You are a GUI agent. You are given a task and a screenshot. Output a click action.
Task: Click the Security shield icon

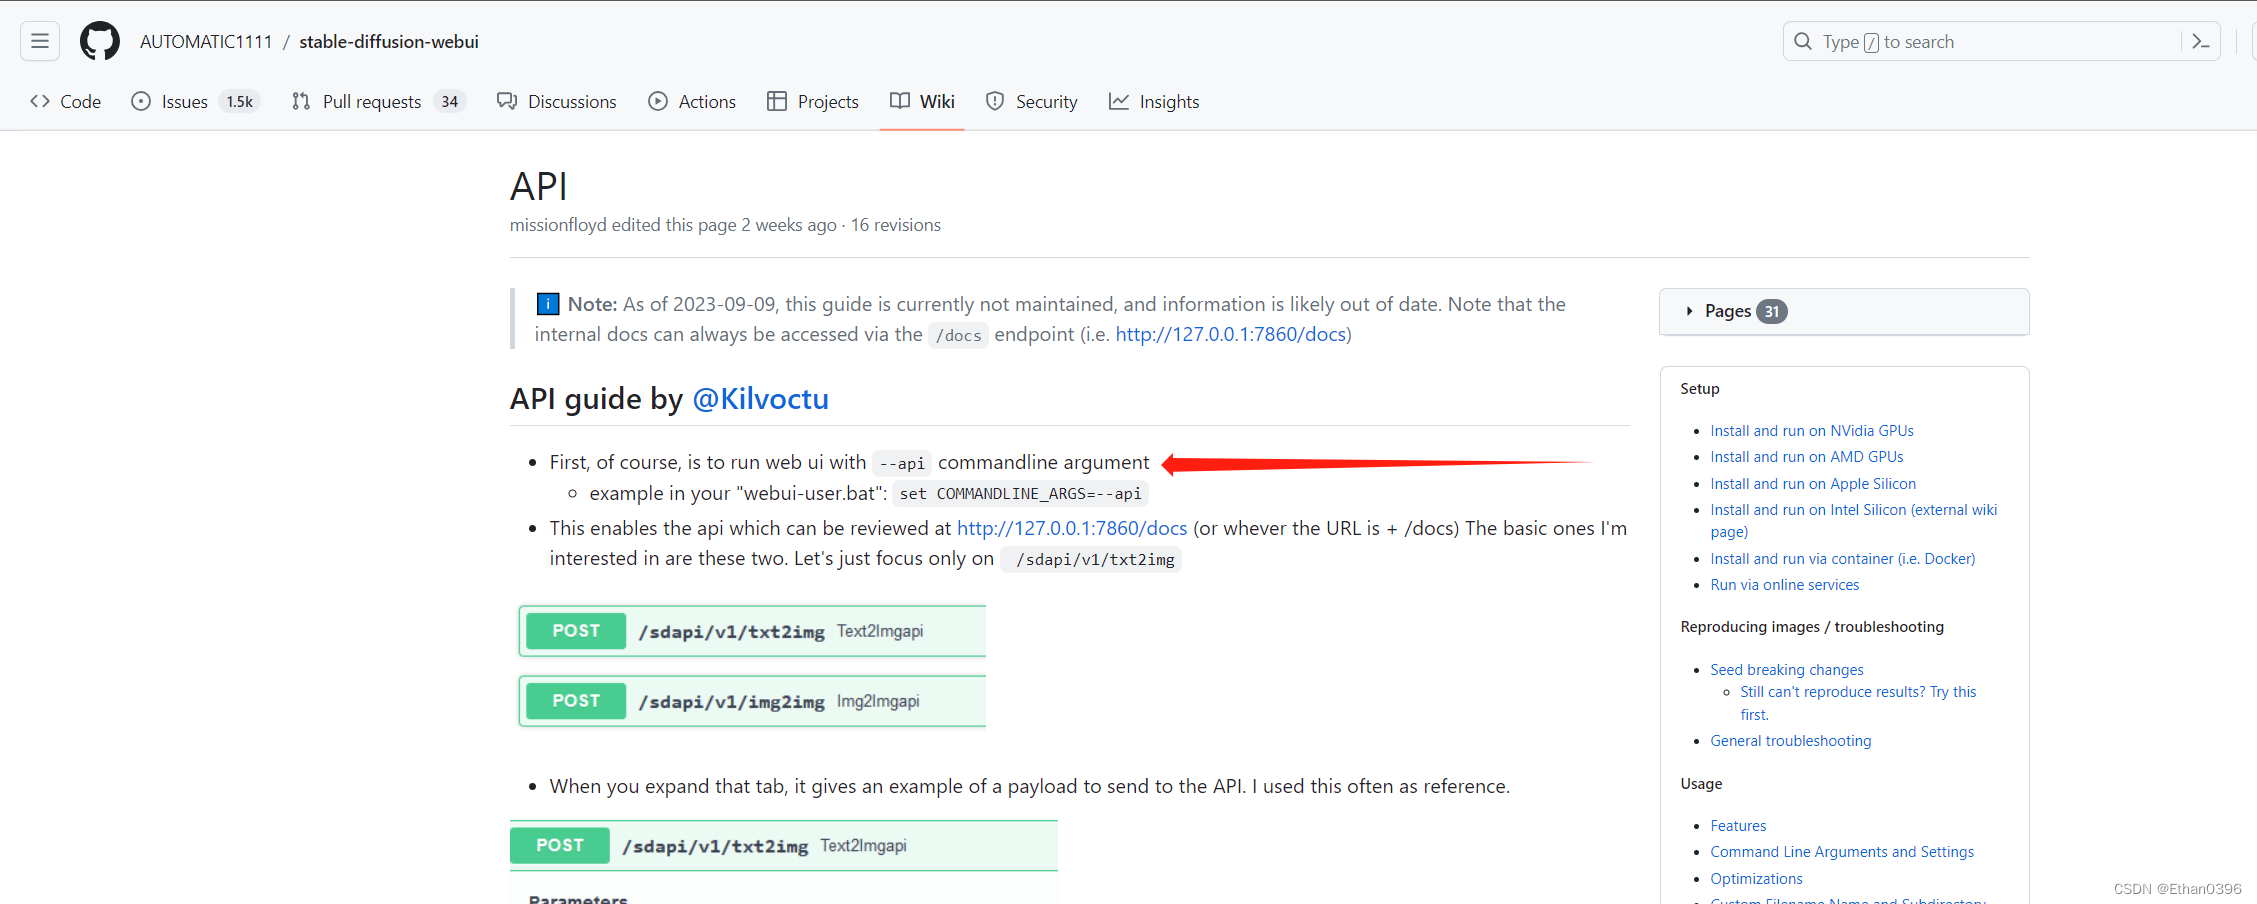(x=995, y=101)
